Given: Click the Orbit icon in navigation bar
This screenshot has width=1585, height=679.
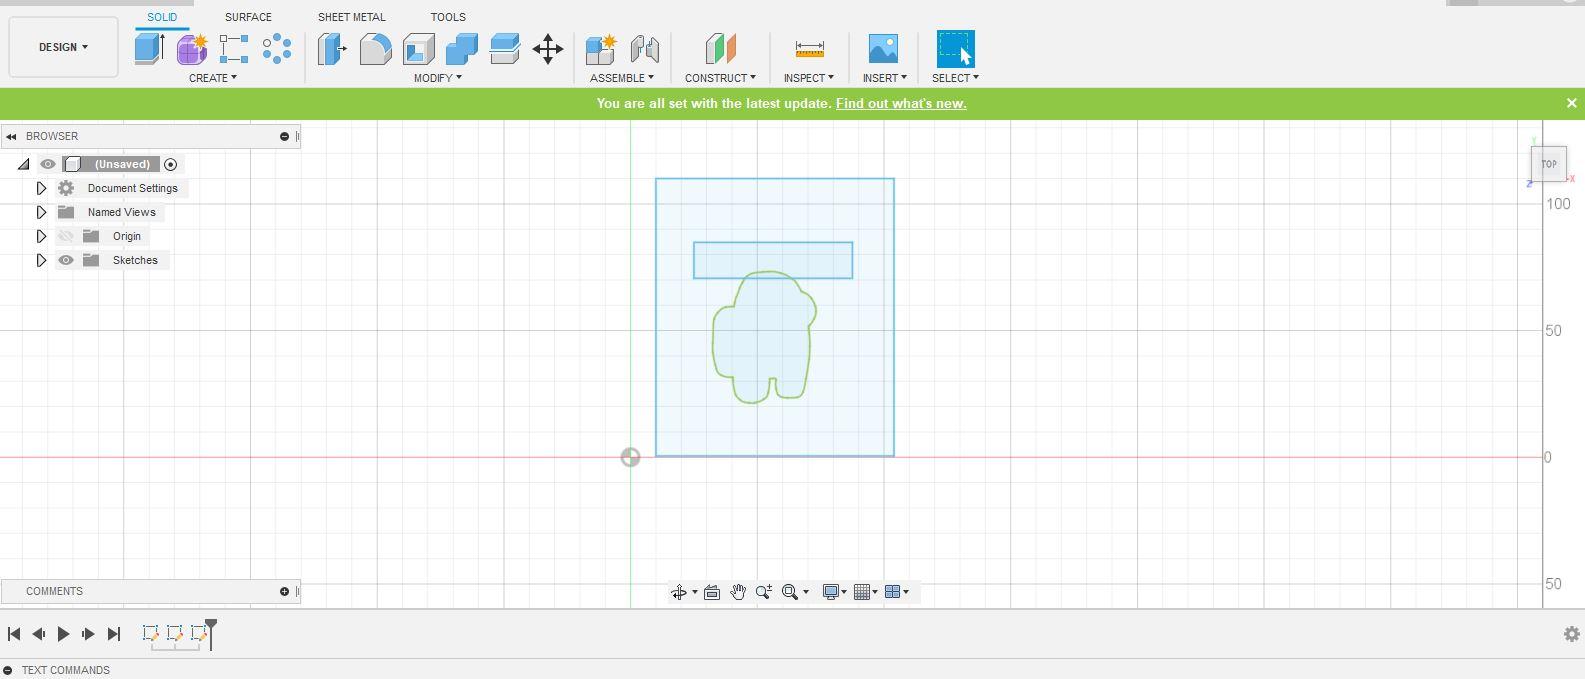Looking at the screenshot, I should [x=679, y=592].
